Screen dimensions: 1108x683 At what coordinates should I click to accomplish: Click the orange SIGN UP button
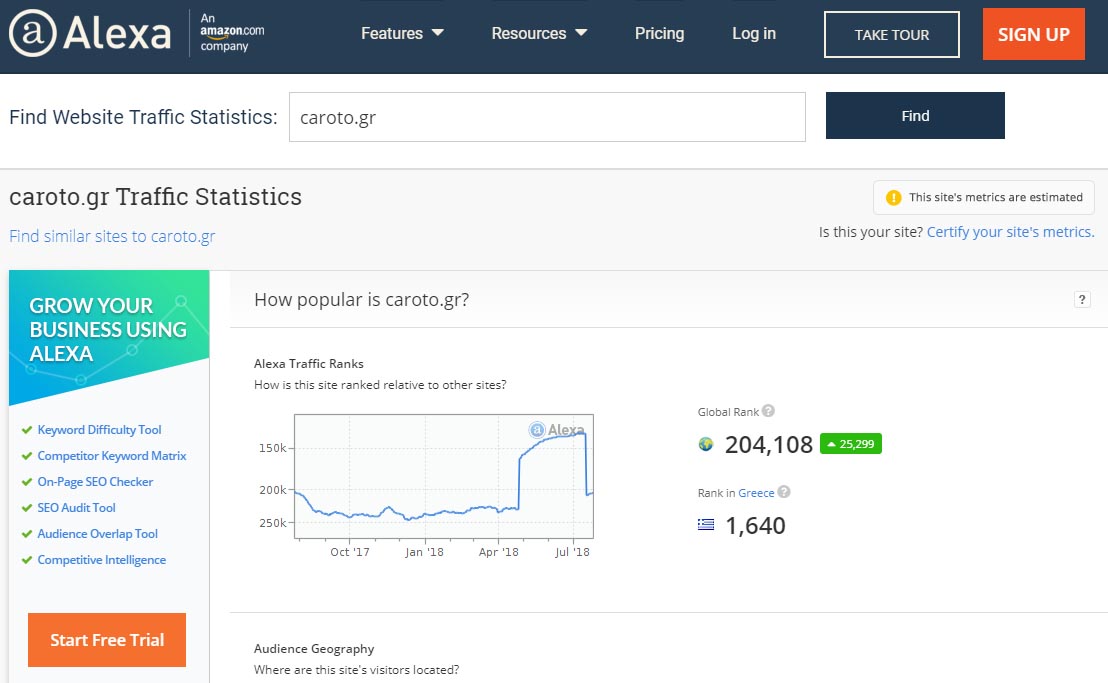[x=1033, y=34]
